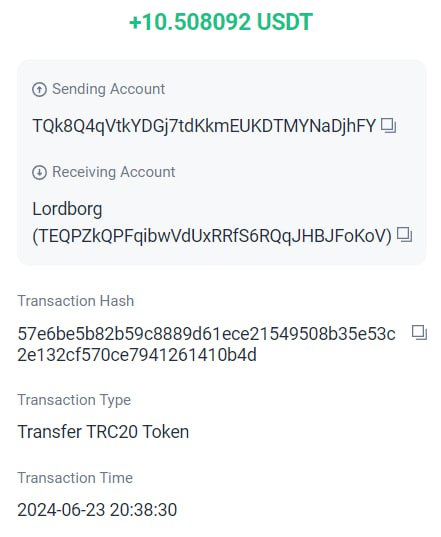This screenshot has width=441, height=537.
Task: Click the Transaction Time label
Action: click(75, 478)
